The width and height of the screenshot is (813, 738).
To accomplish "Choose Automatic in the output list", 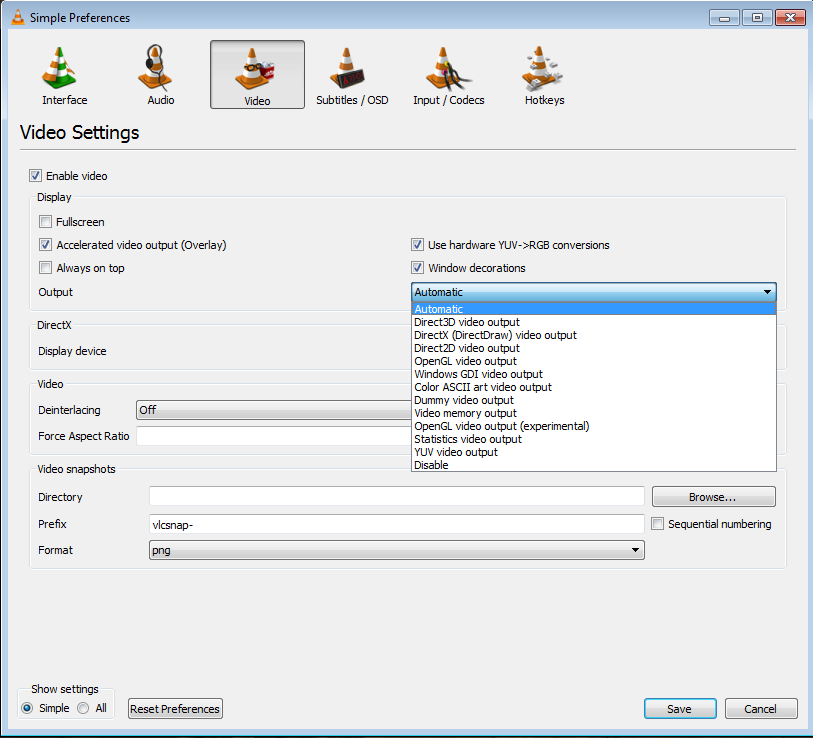I will 594,309.
